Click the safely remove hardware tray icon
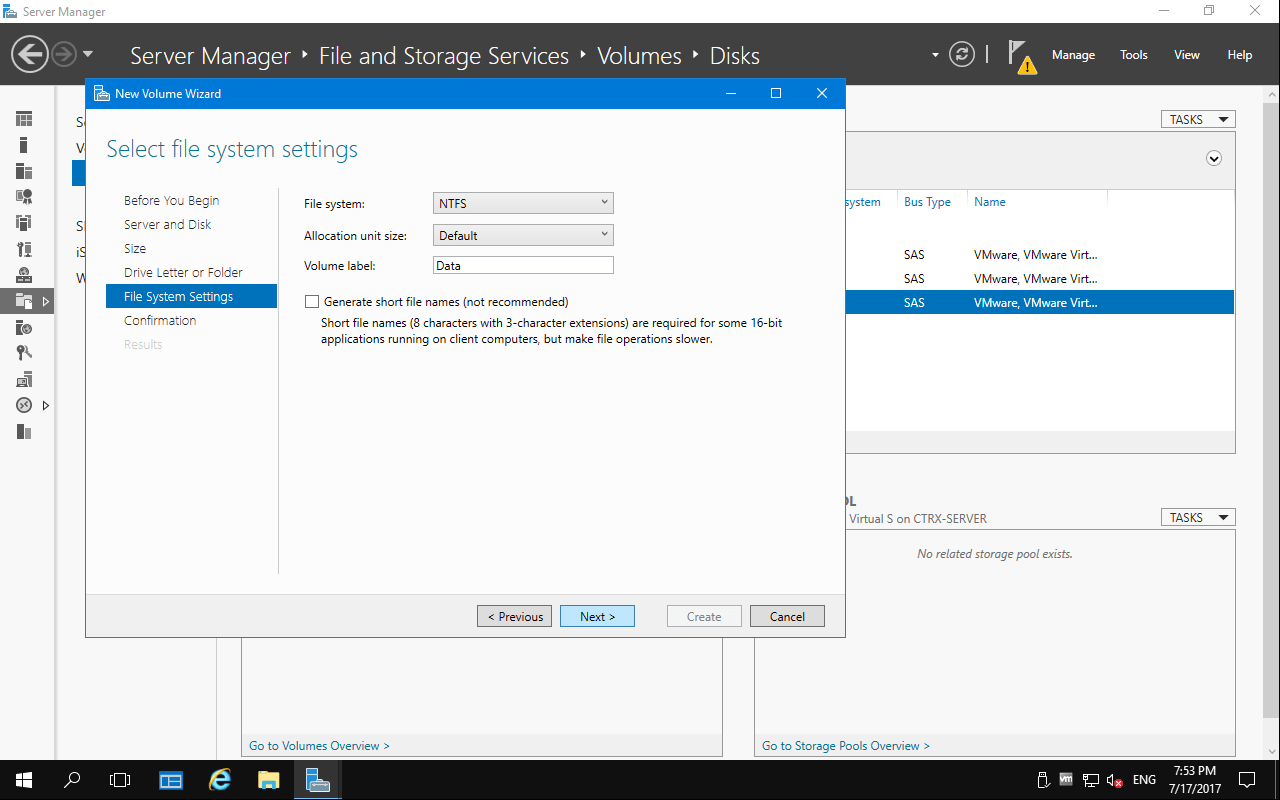 tap(1043, 780)
